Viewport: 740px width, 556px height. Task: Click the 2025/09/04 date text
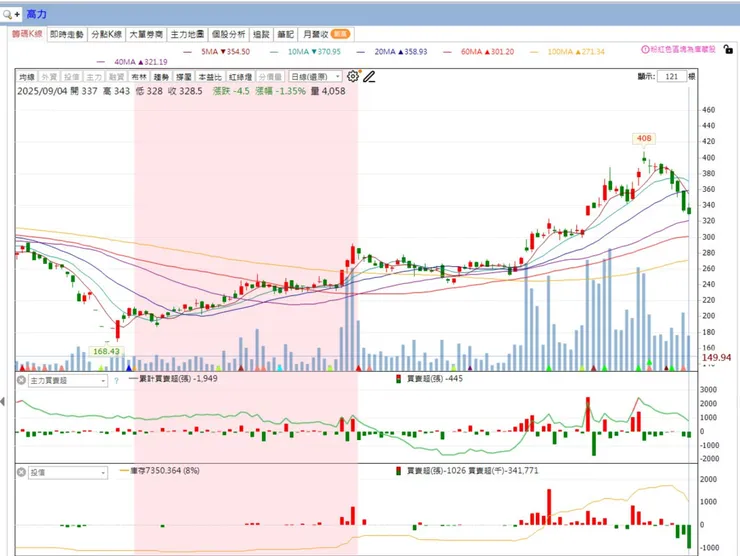[42, 91]
